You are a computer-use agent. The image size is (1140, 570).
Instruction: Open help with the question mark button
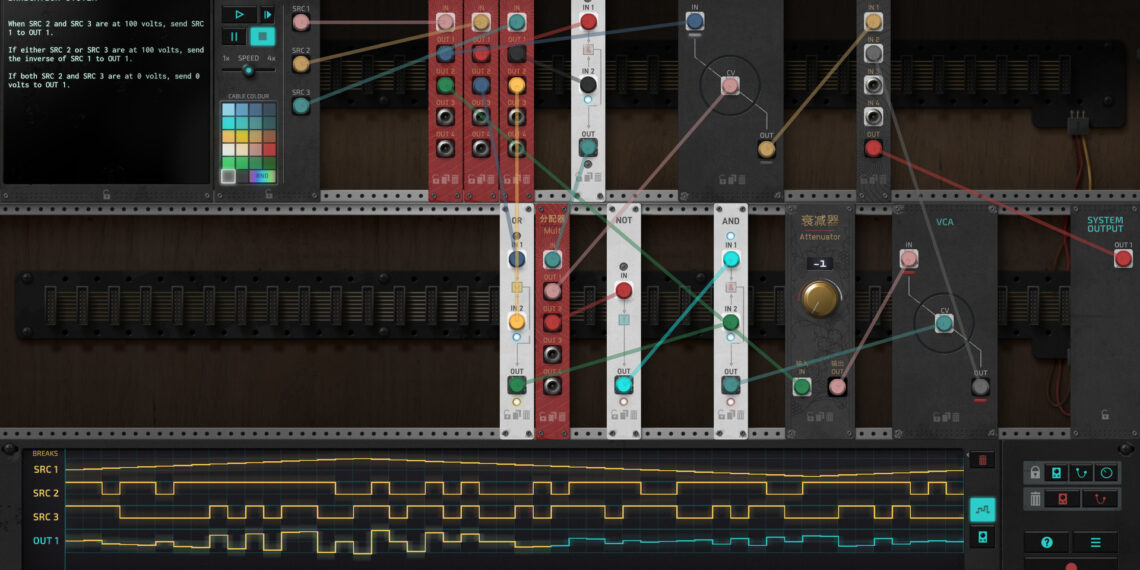click(1047, 542)
